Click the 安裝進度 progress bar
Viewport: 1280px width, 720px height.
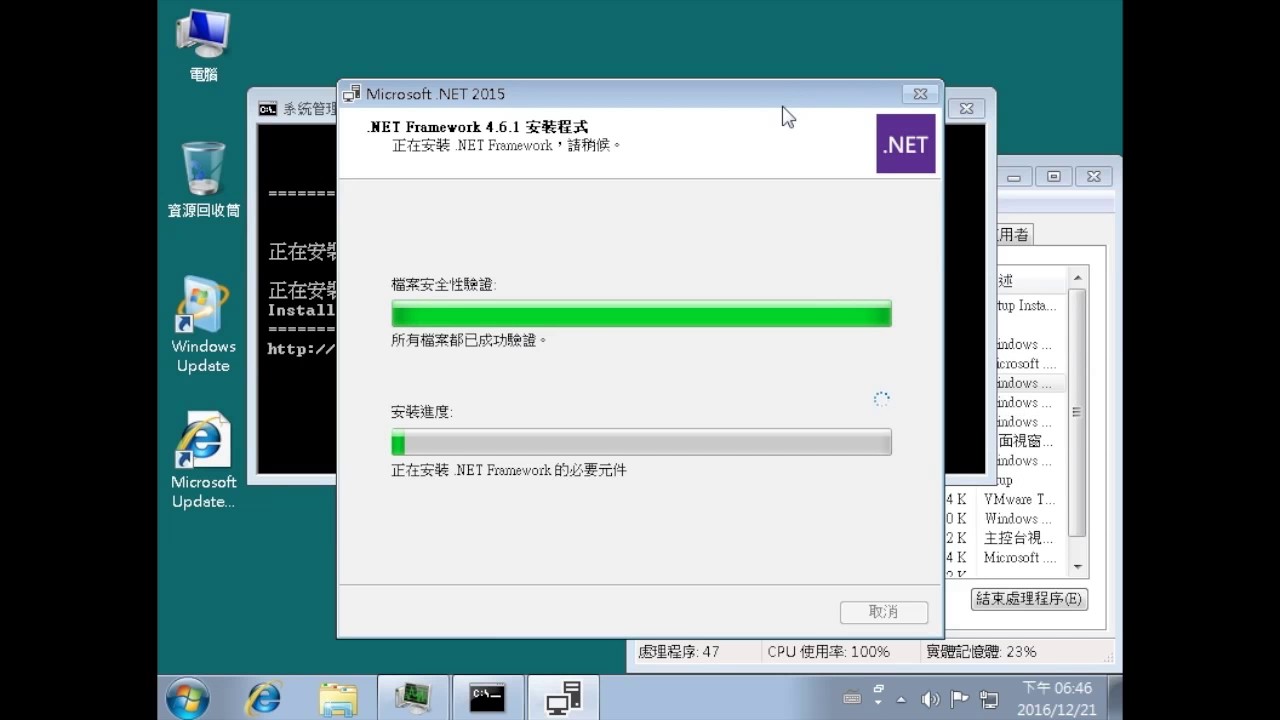(x=641, y=442)
